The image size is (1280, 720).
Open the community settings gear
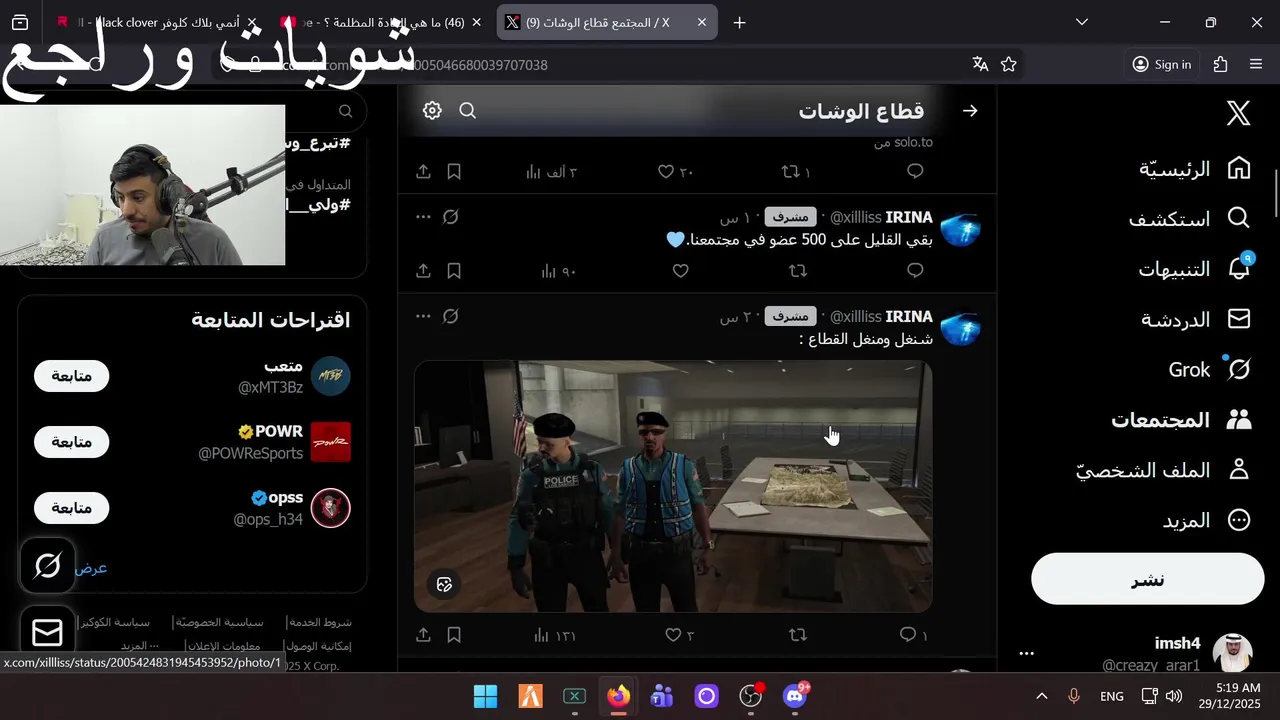coord(432,111)
